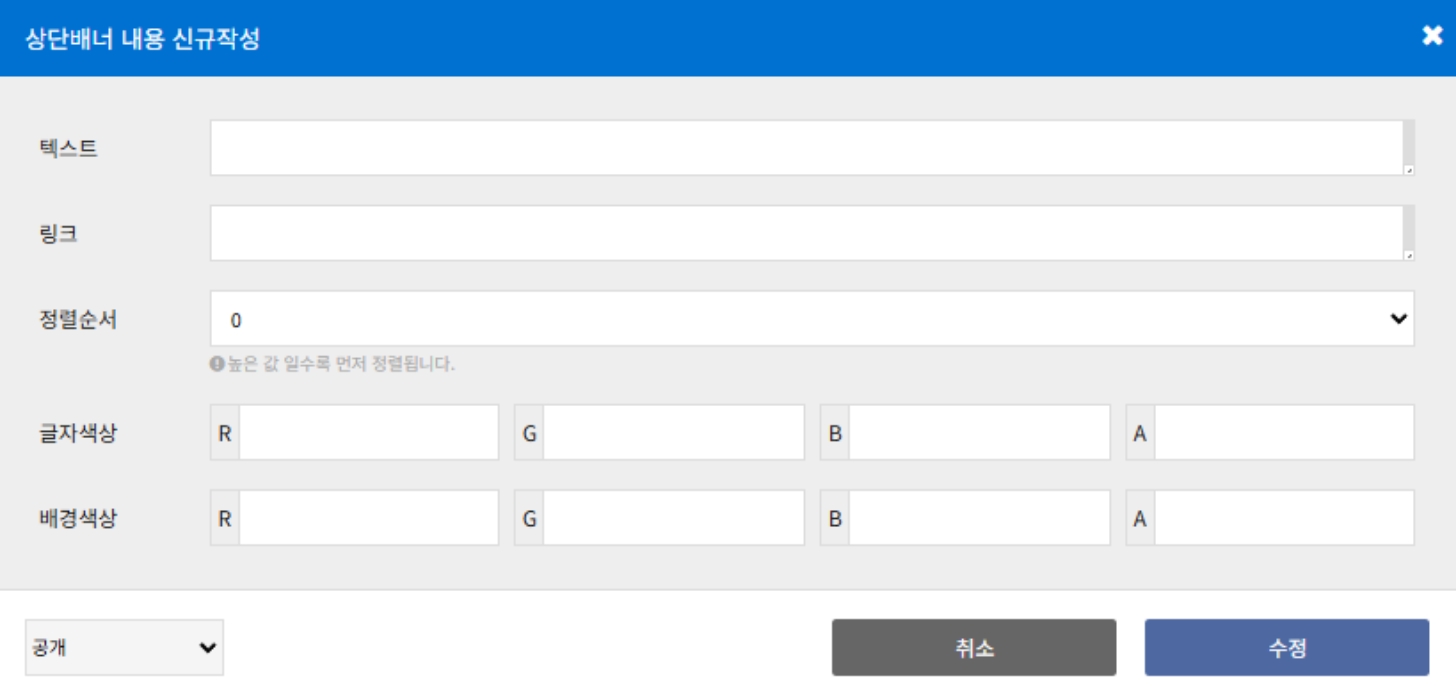Focus 배경색상 R value field
1456x699 pixels.
point(368,518)
